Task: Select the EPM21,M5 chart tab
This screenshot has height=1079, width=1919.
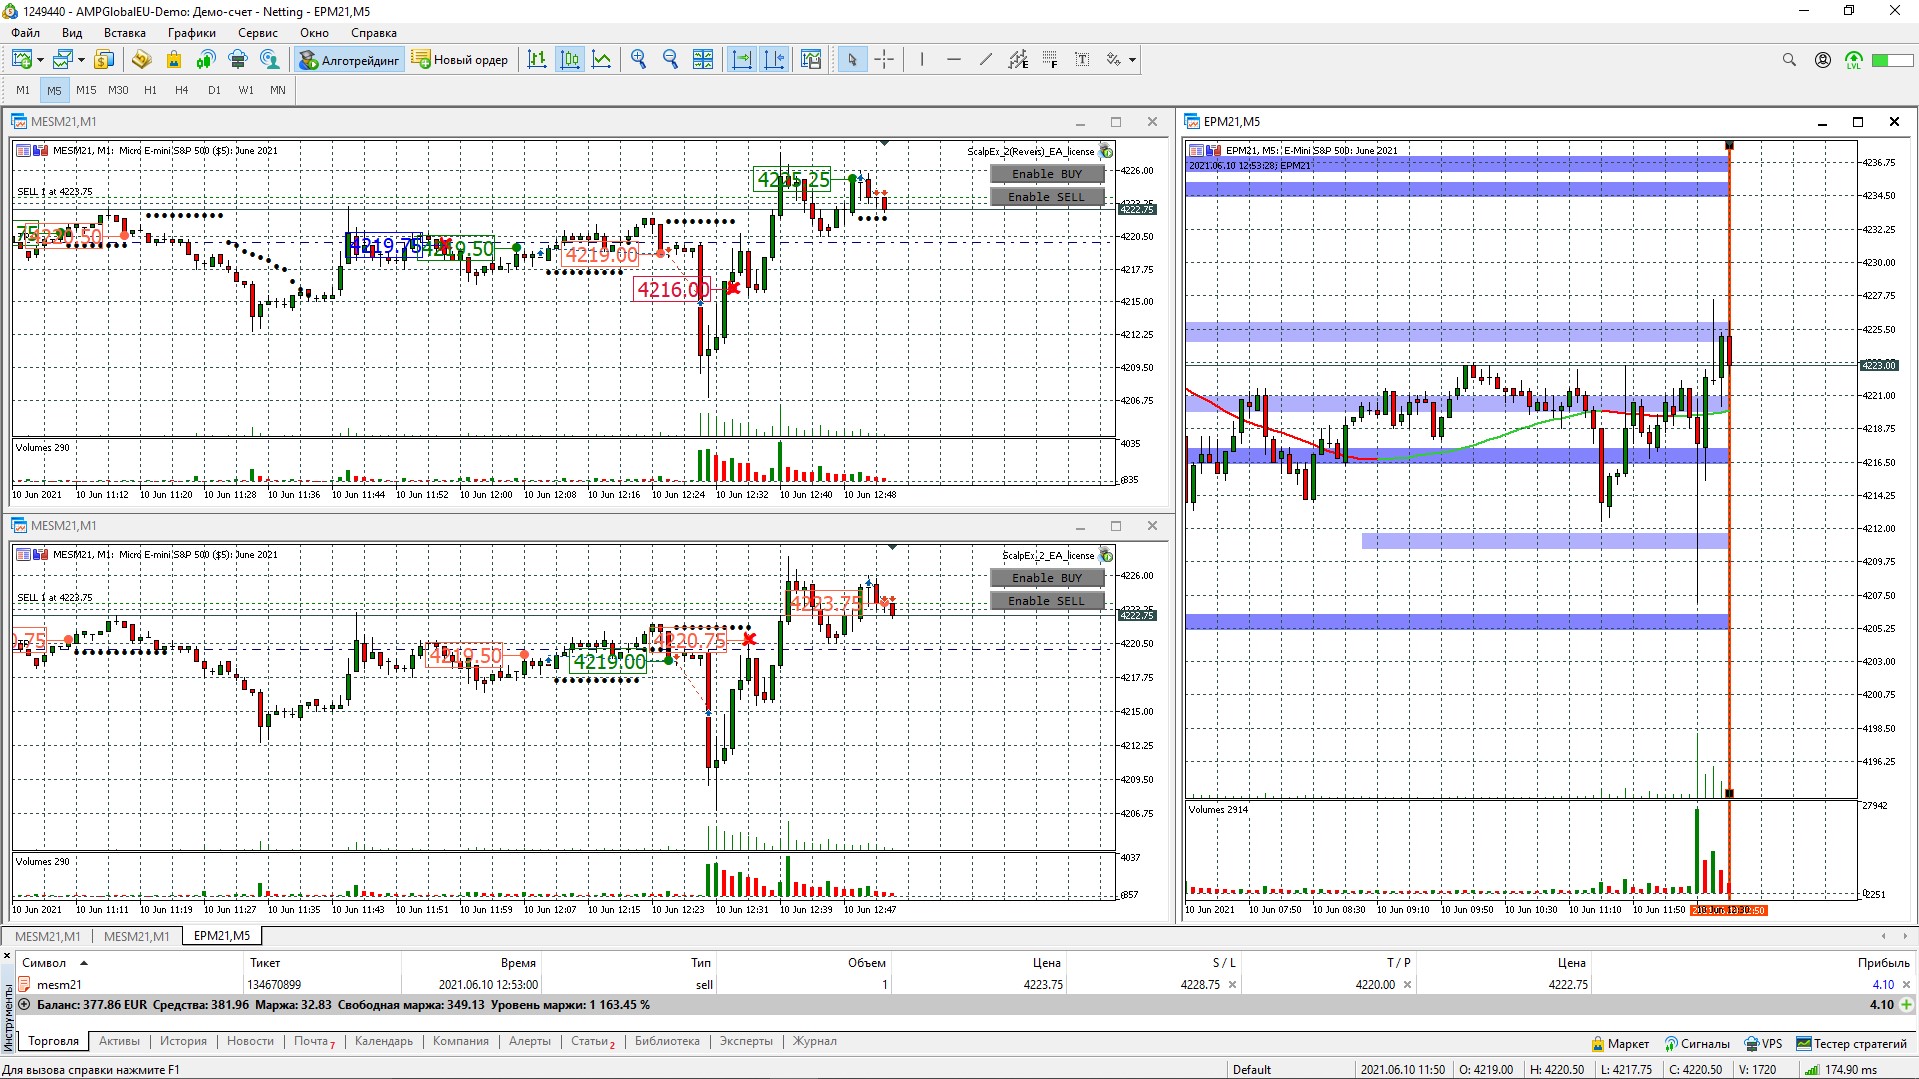Action: [x=222, y=936]
